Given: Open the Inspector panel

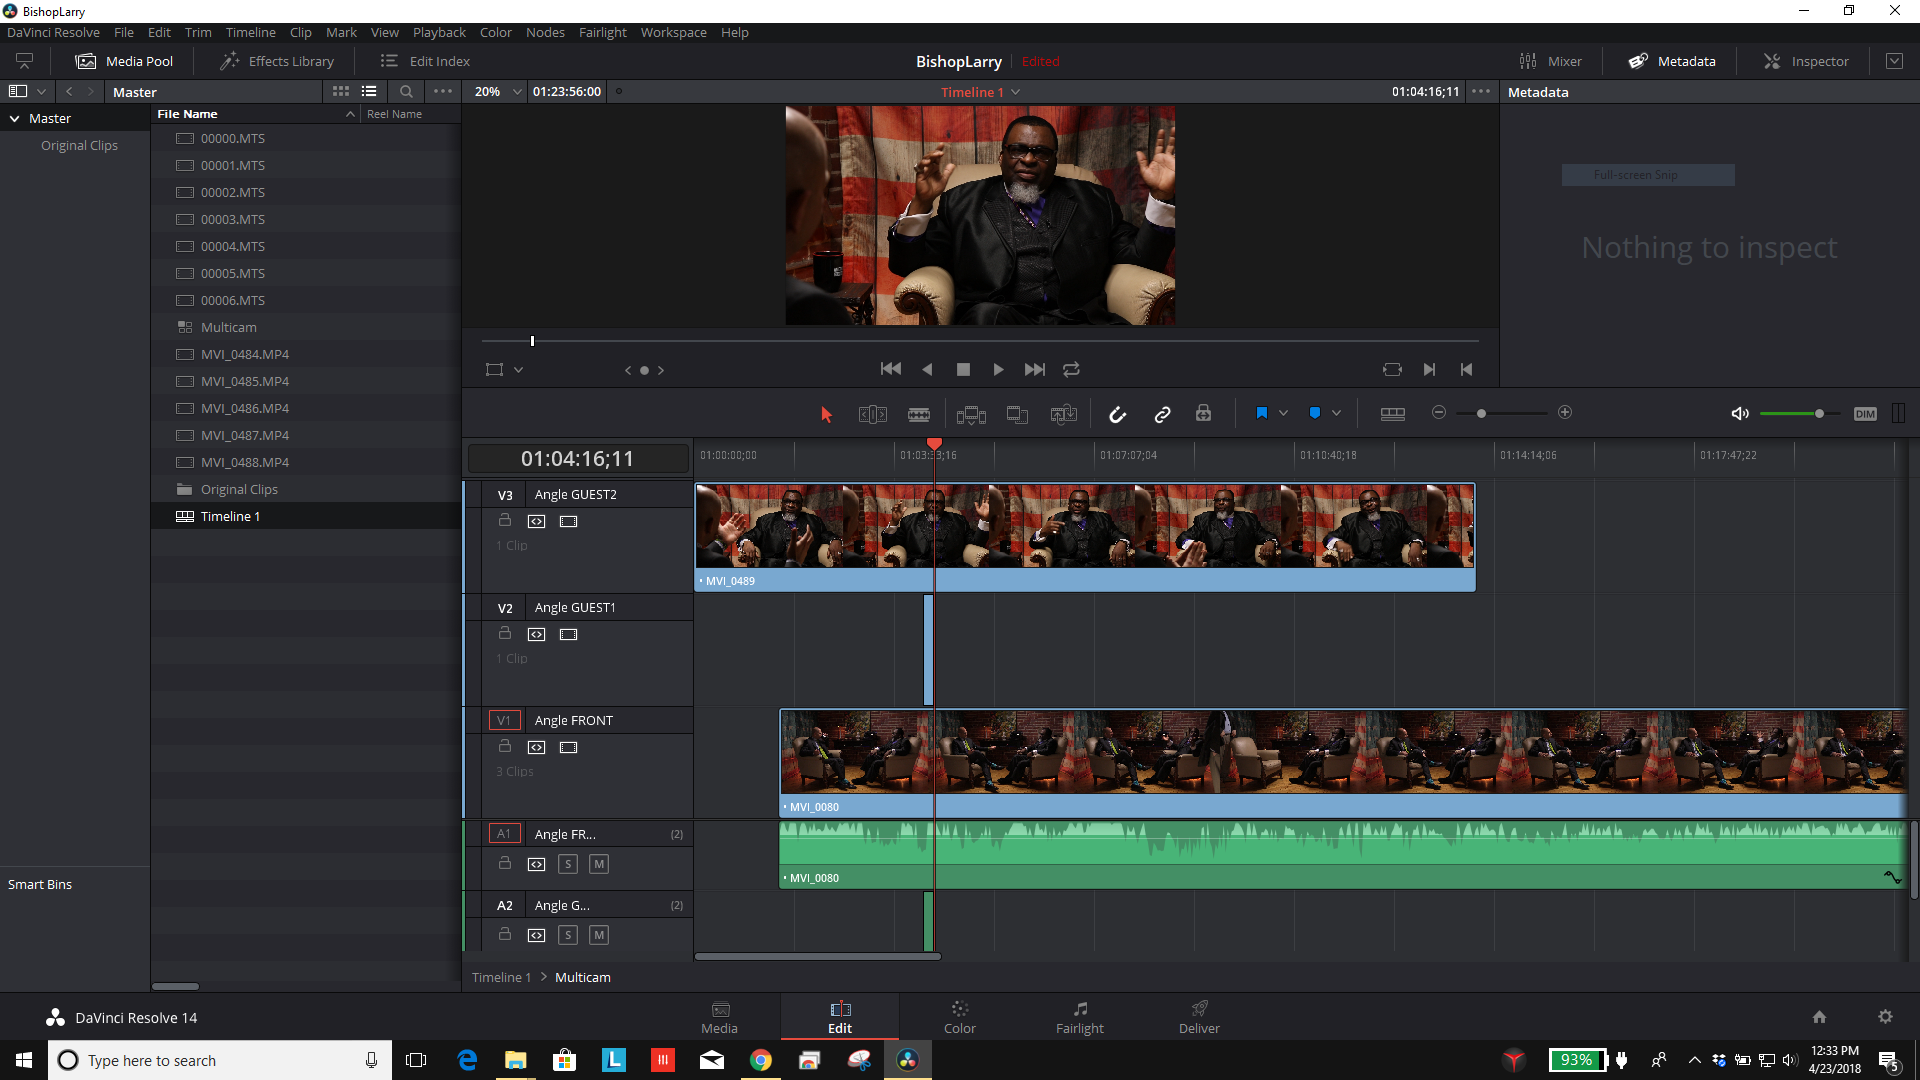Looking at the screenshot, I should pyautogui.click(x=1806, y=61).
